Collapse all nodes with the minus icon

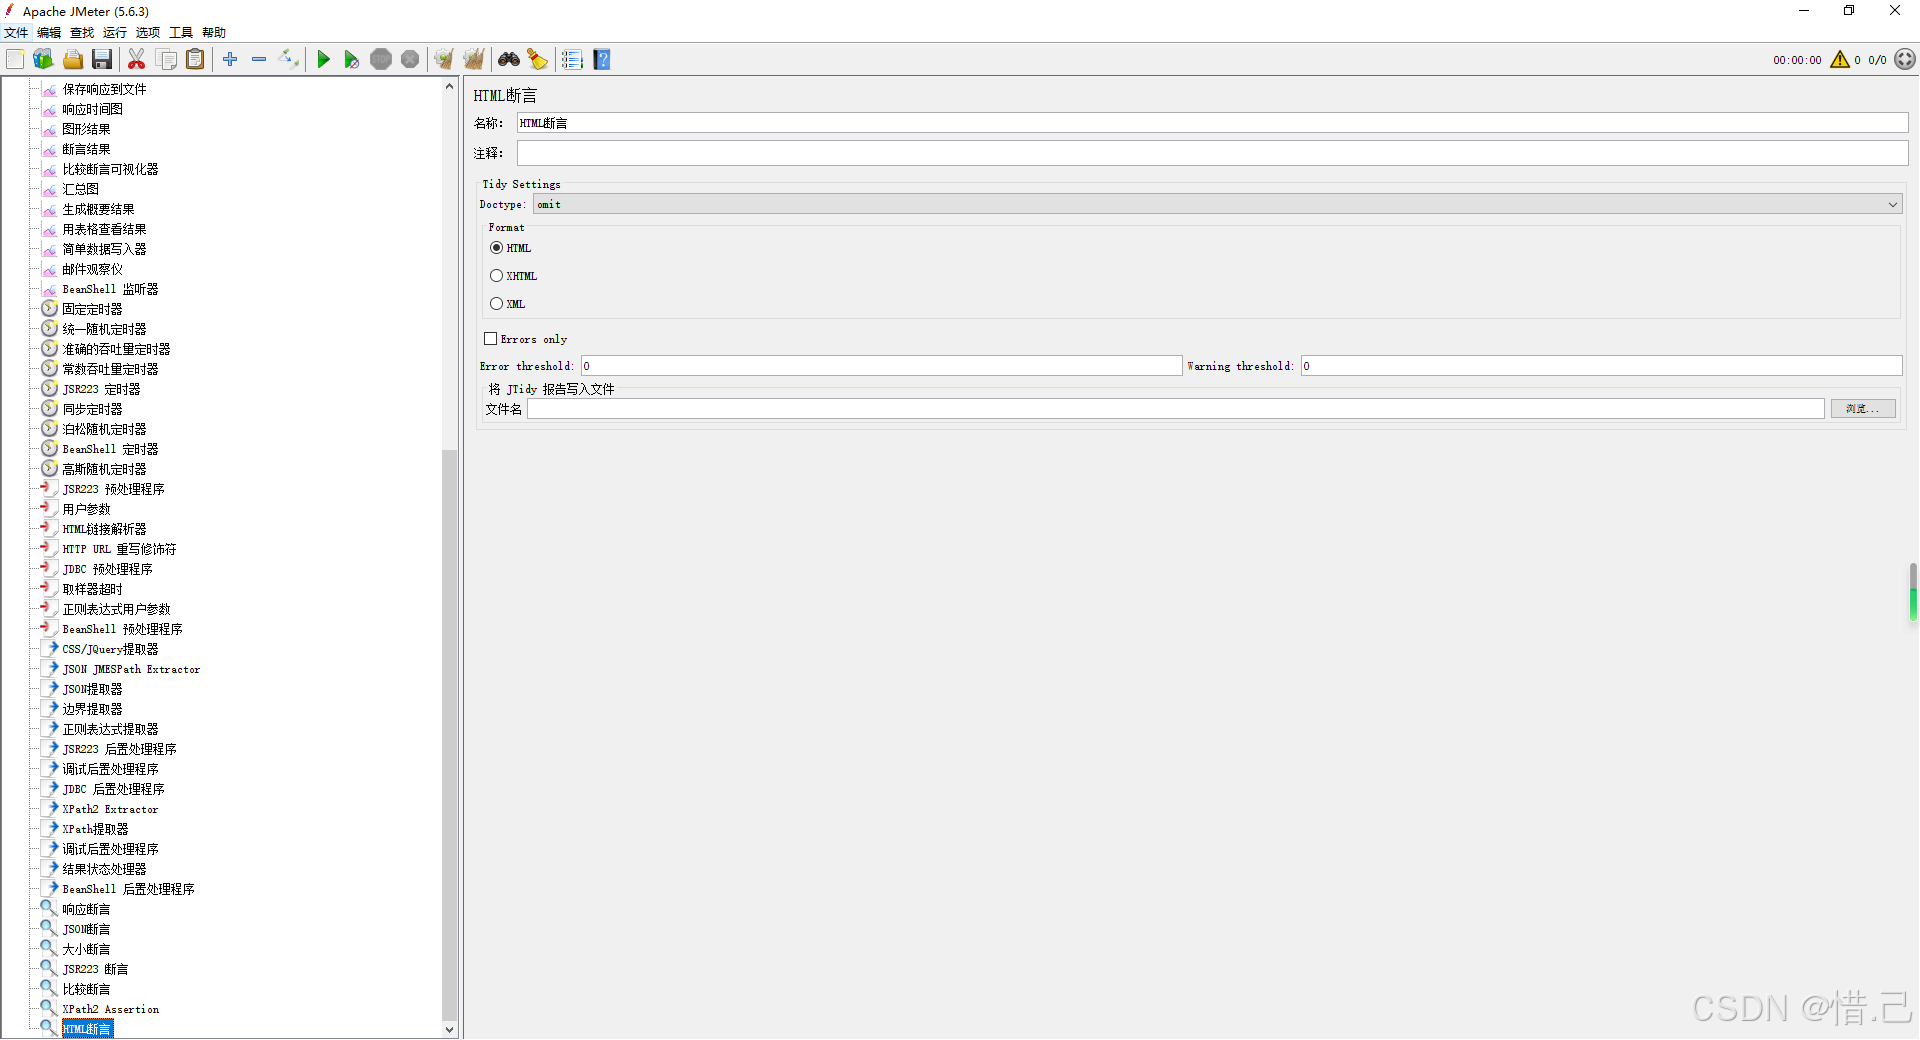[259, 60]
